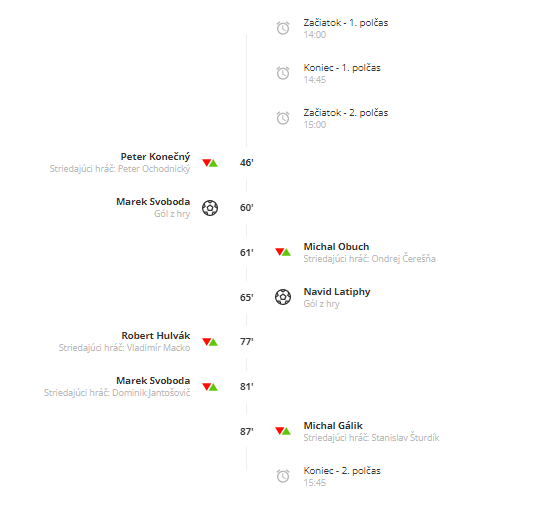Screen dimensions: 539x513
Task: Open player Peter Konečný
Action: point(155,157)
